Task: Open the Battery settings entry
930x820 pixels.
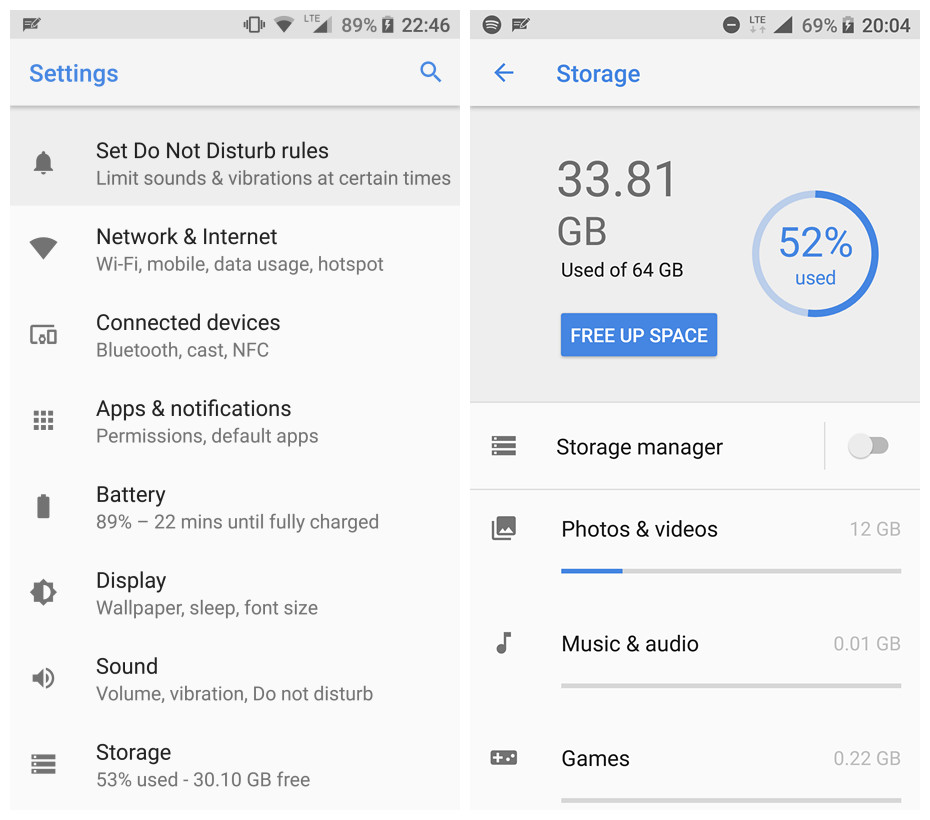Action: 235,508
